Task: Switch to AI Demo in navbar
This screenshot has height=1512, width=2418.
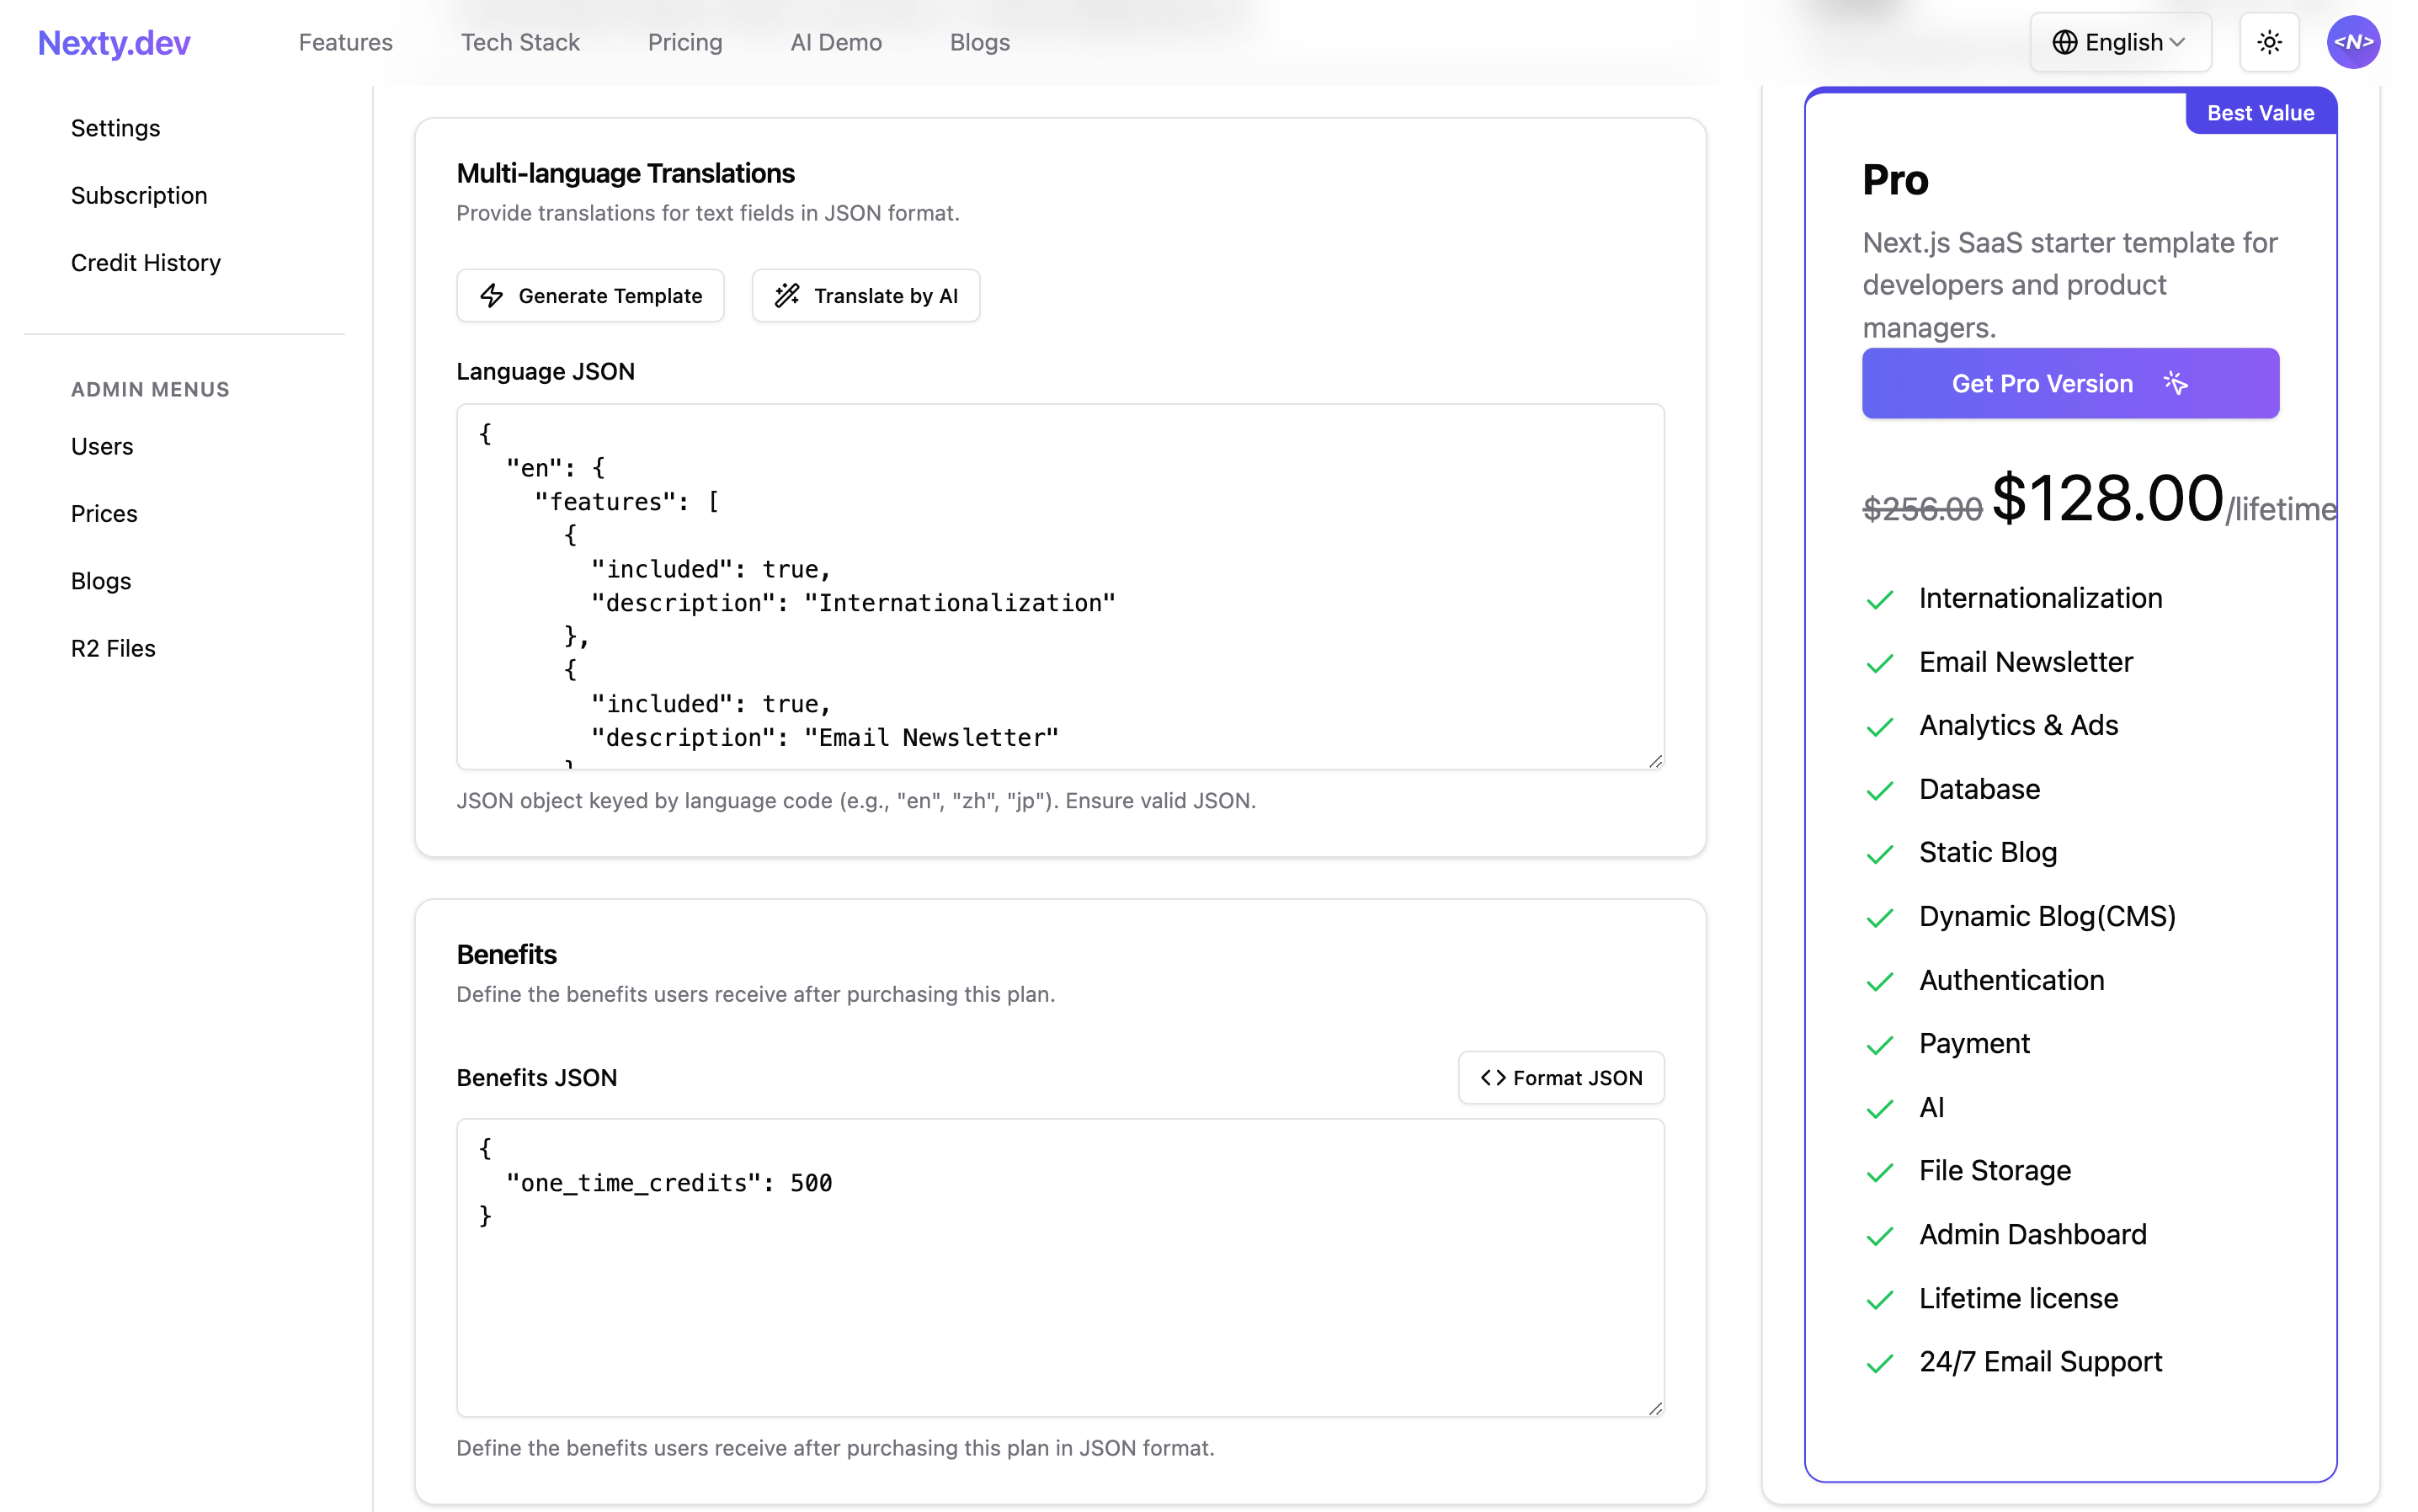Action: 836,42
